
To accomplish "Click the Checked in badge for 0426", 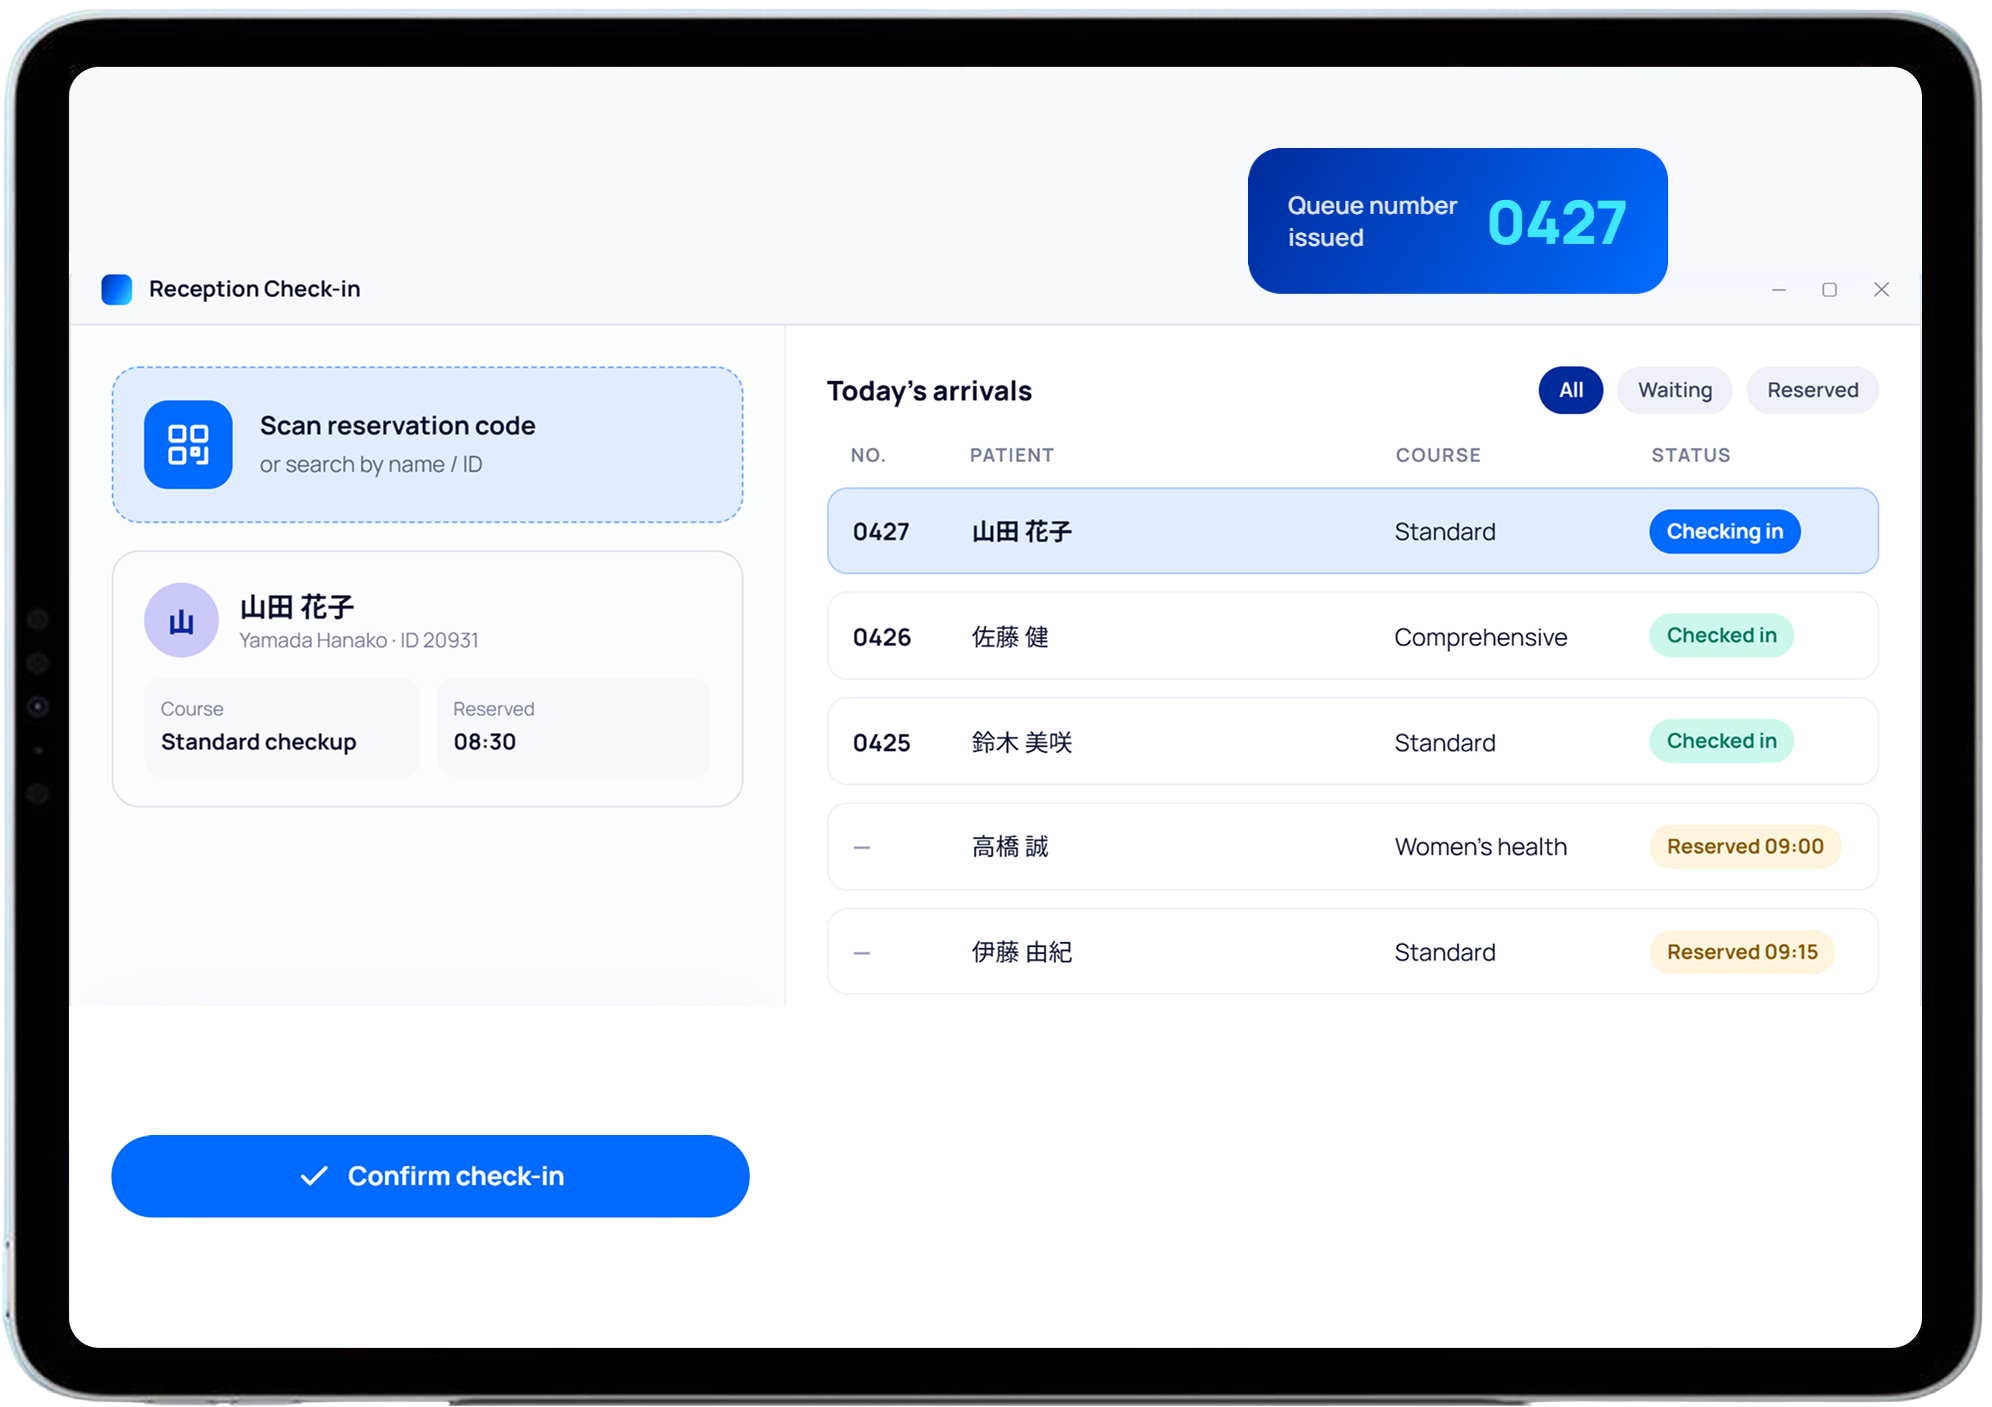I will [x=1721, y=635].
